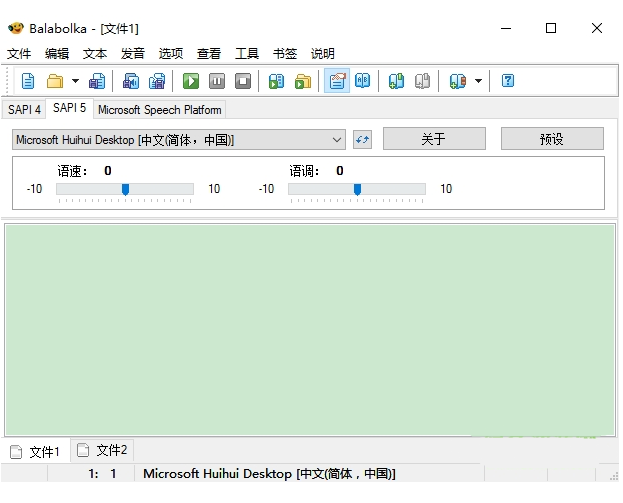Click the 预设 button
The image size is (623, 503).
552,139
